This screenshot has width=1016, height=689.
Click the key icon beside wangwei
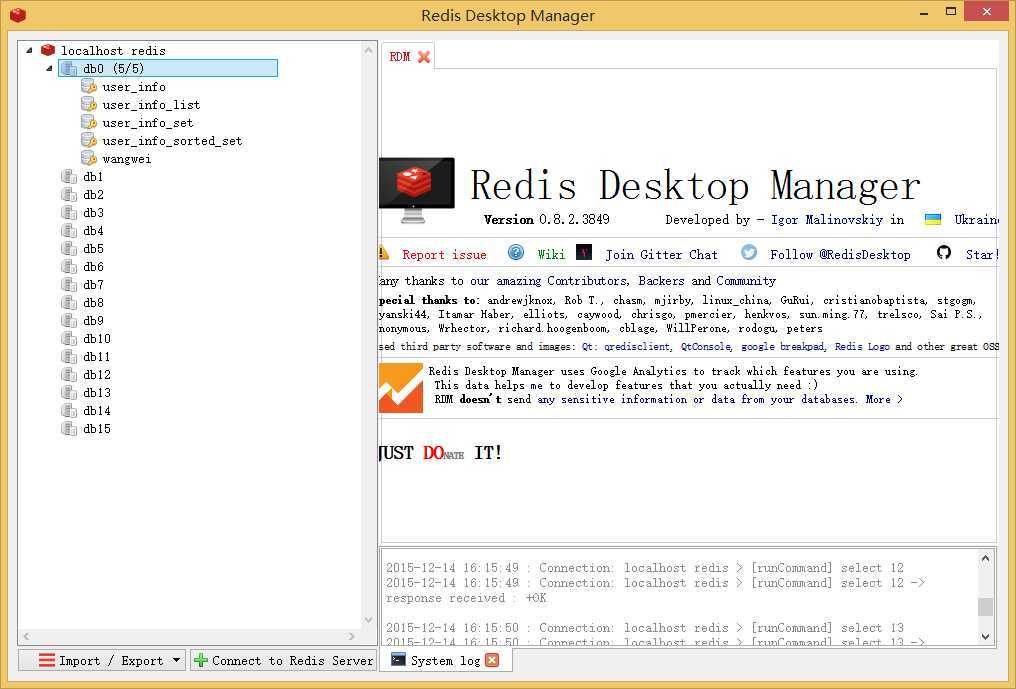tap(89, 158)
